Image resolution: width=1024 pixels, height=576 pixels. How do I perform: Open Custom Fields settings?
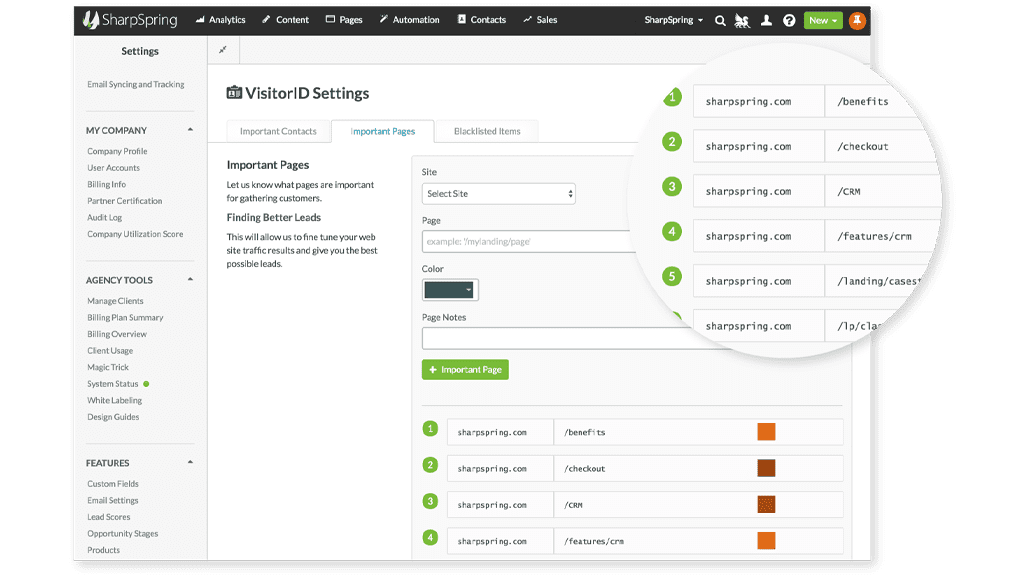[x=113, y=484]
